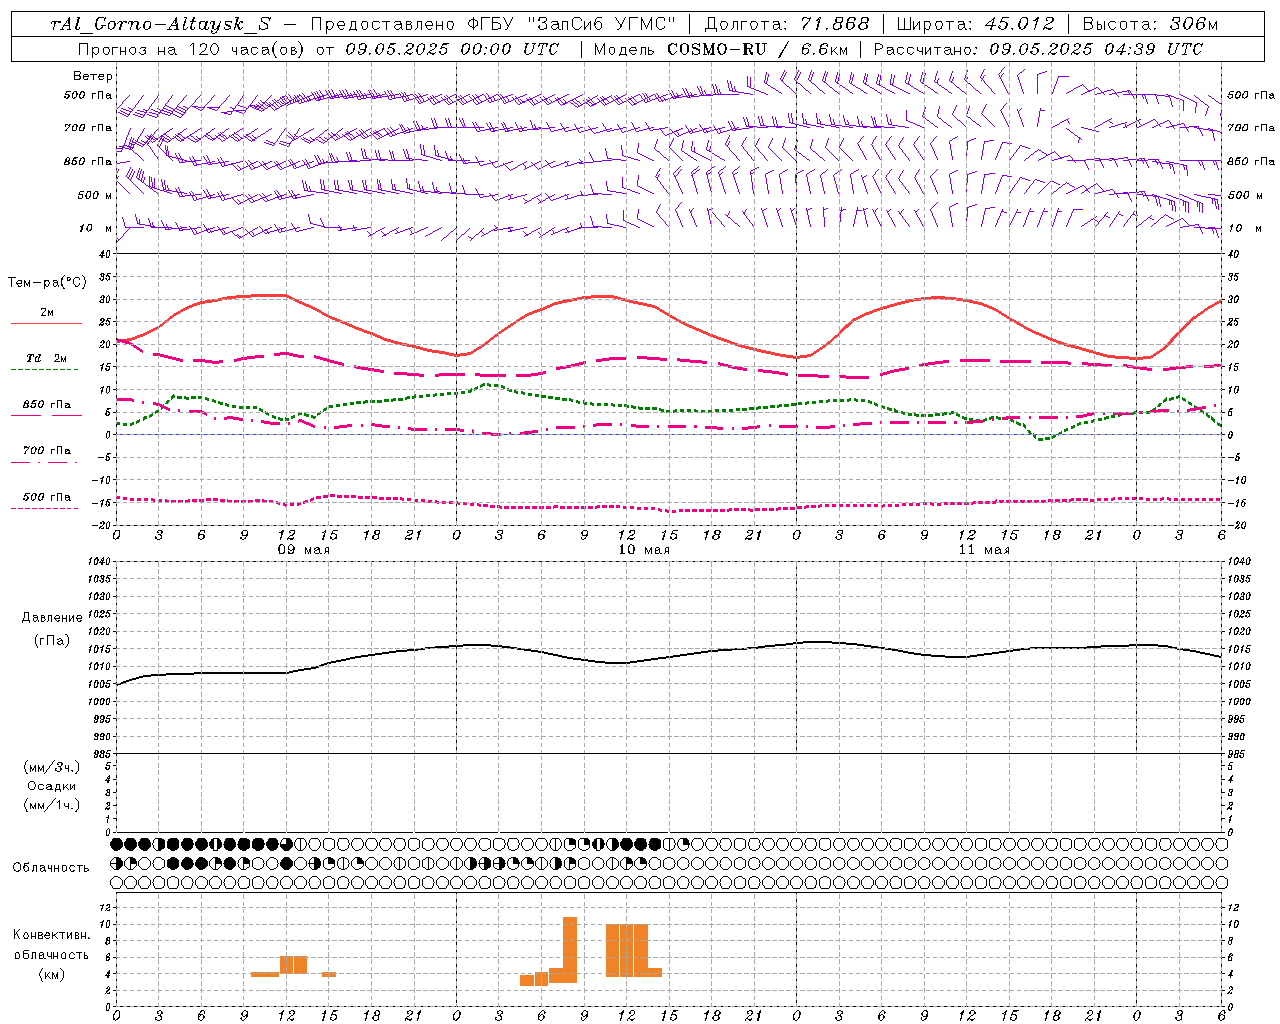Click the Рассчитано: 09.05.2025 04:39 UTC text
The width and height of the screenshot is (1280, 1024).
[1038, 49]
